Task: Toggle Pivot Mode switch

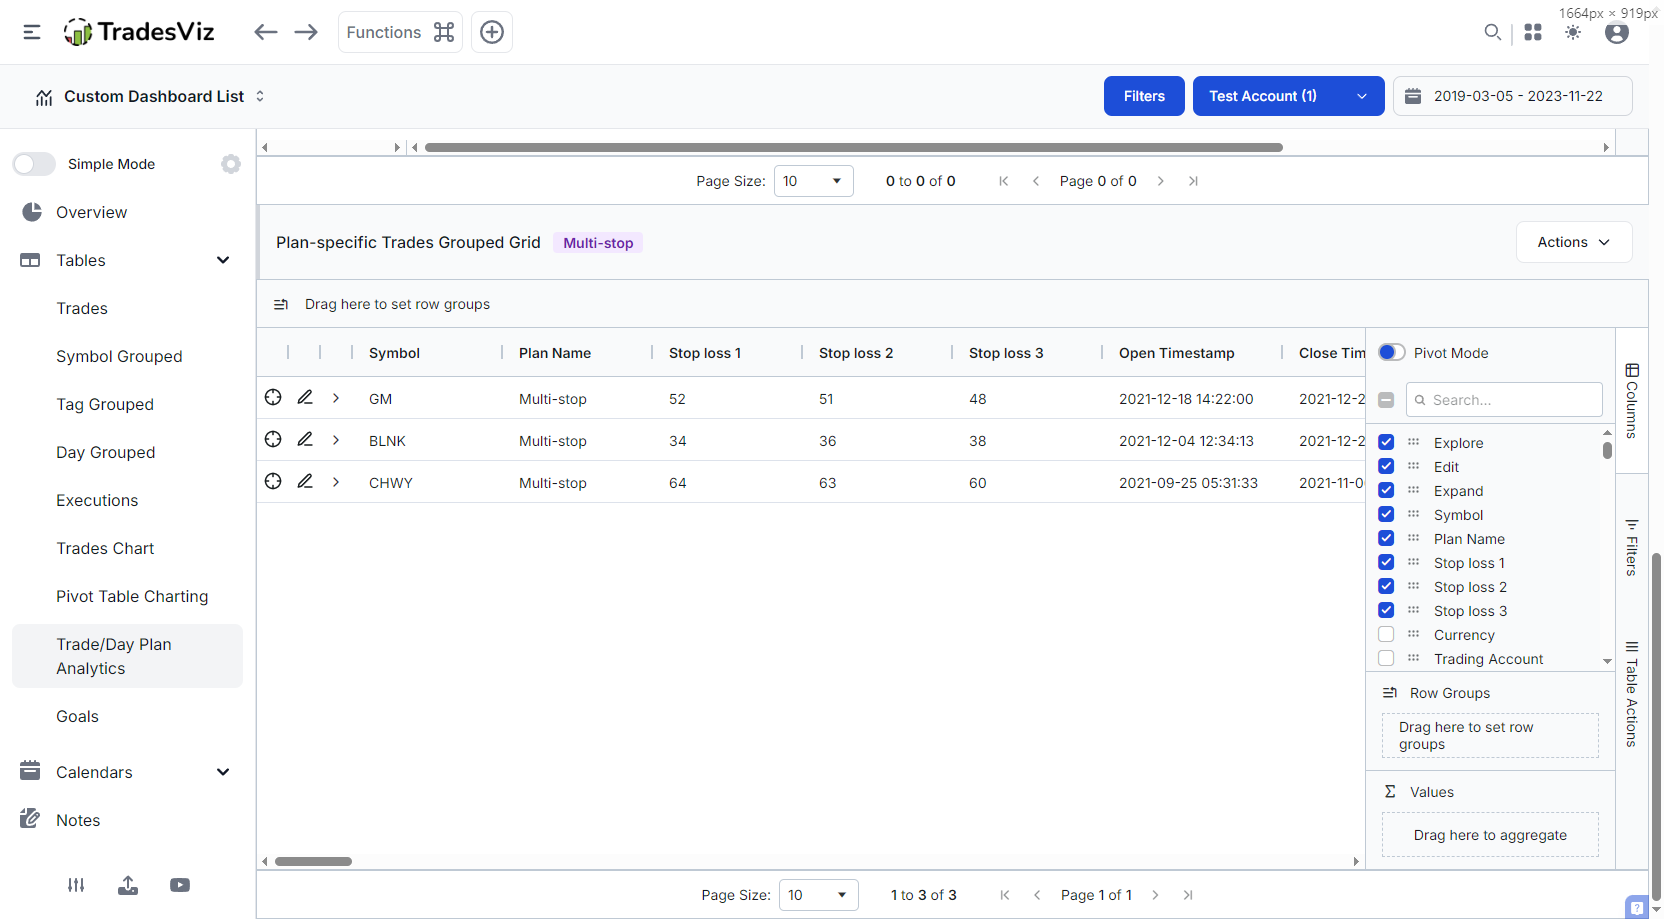Action: [x=1392, y=352]
